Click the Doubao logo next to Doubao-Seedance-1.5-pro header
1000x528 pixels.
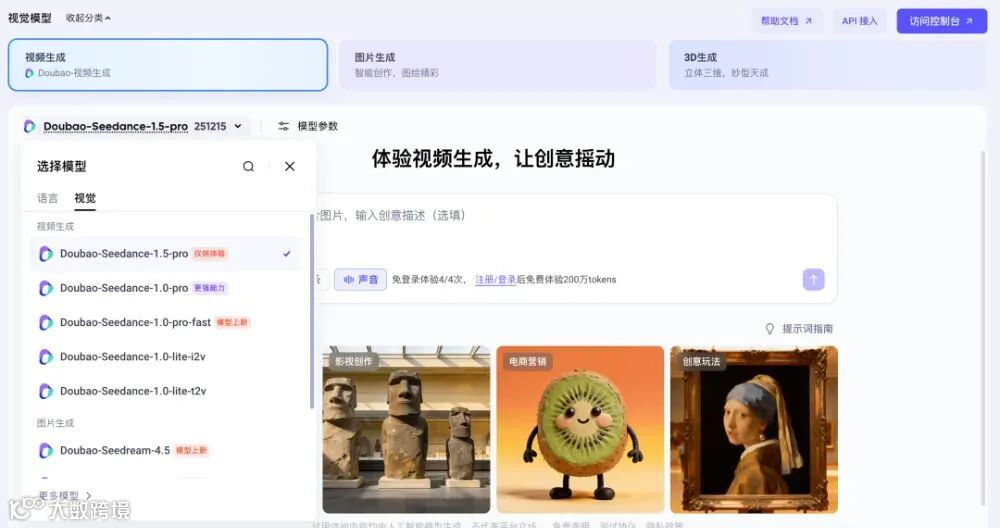click(x=29, y=126)
